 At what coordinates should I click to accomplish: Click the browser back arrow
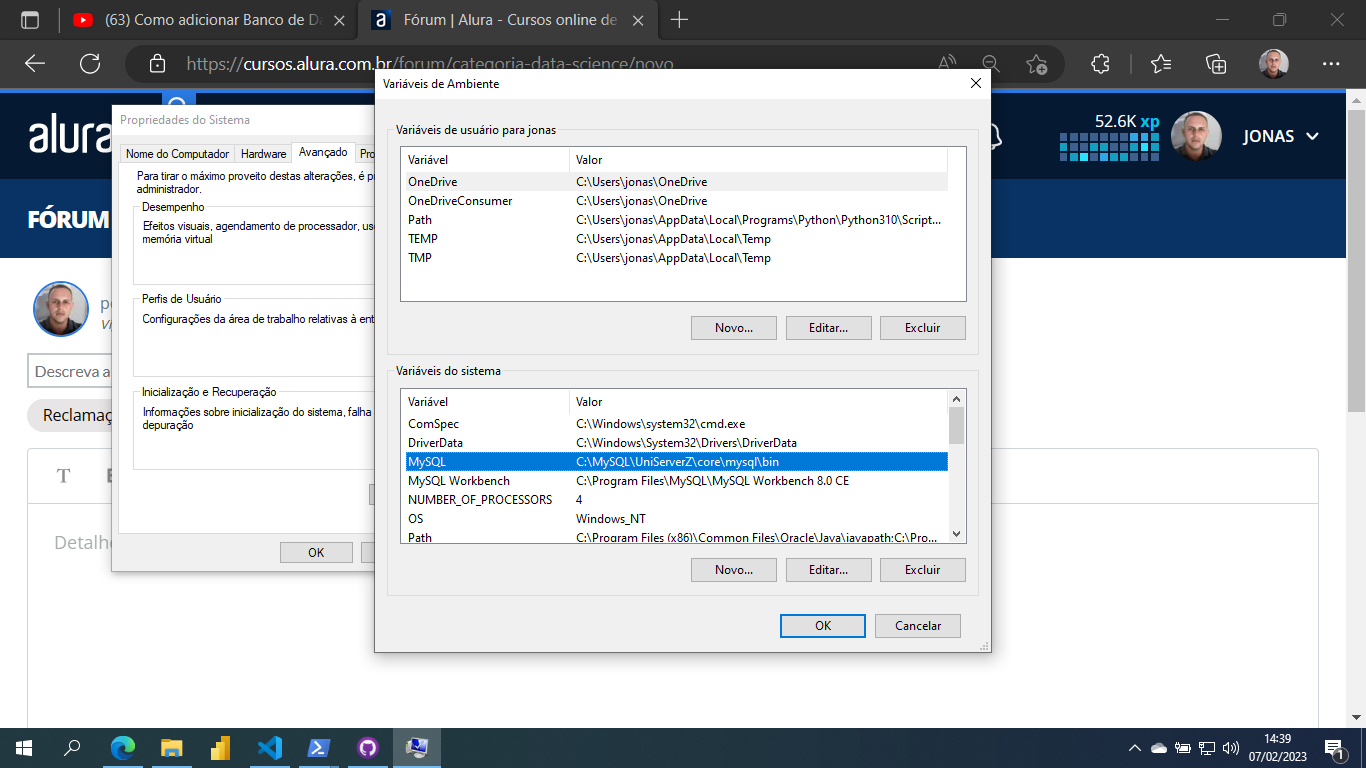[x=35, y=64]
